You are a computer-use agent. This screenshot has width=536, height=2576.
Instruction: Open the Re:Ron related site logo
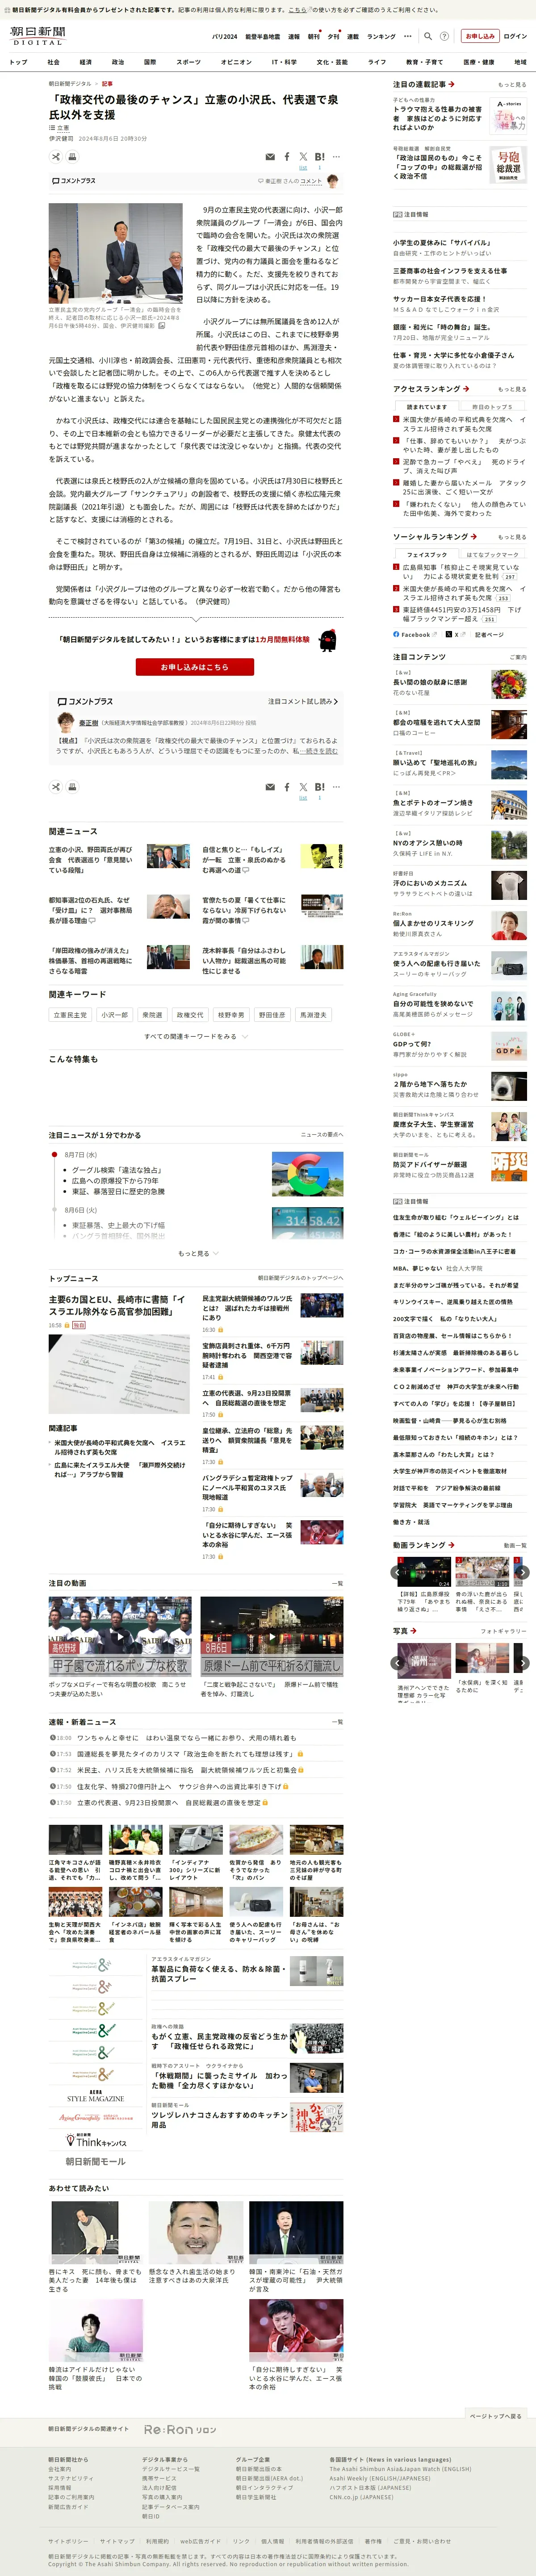pos(180,2429)
